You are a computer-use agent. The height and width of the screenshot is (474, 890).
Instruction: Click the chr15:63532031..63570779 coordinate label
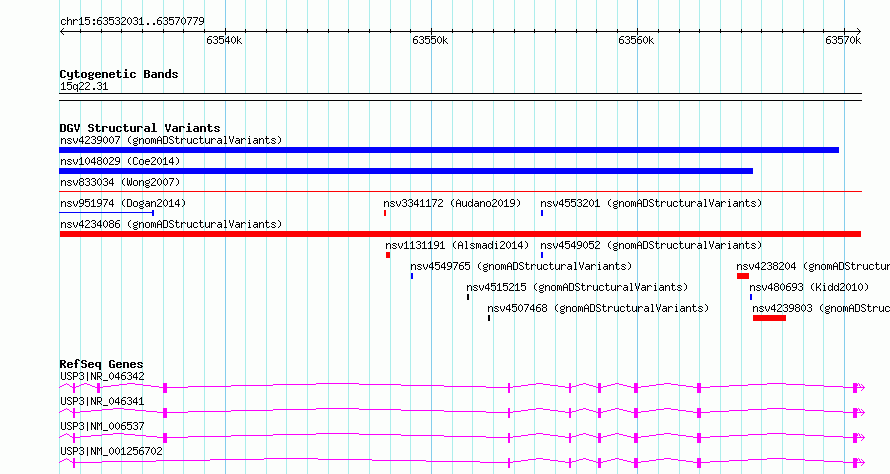132,21
